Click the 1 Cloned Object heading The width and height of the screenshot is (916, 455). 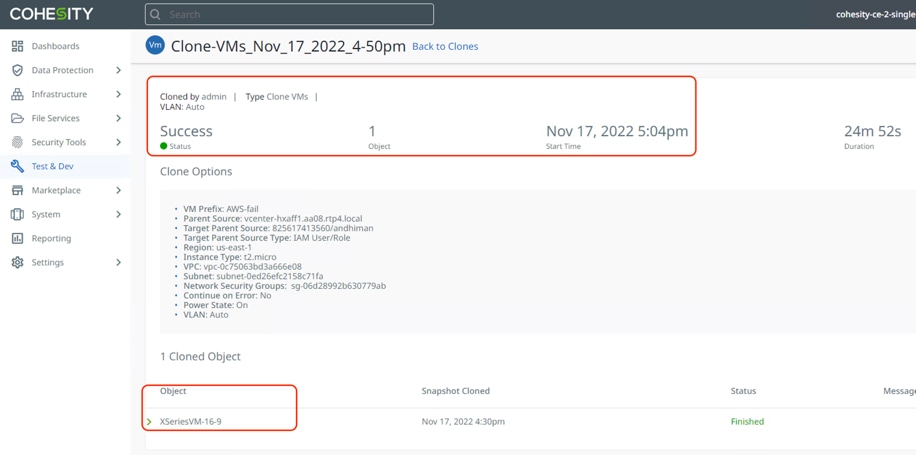point(200,356)
